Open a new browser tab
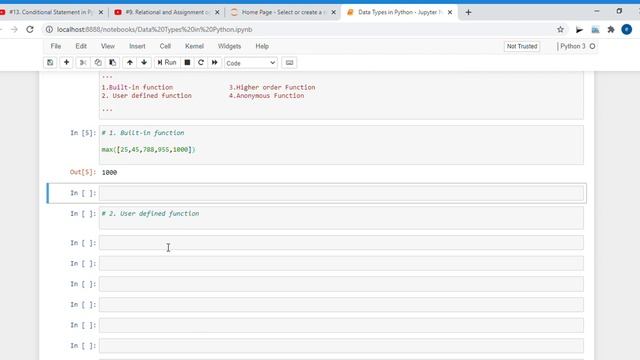This screenshot has height=360, width=640. pos(468,12)
